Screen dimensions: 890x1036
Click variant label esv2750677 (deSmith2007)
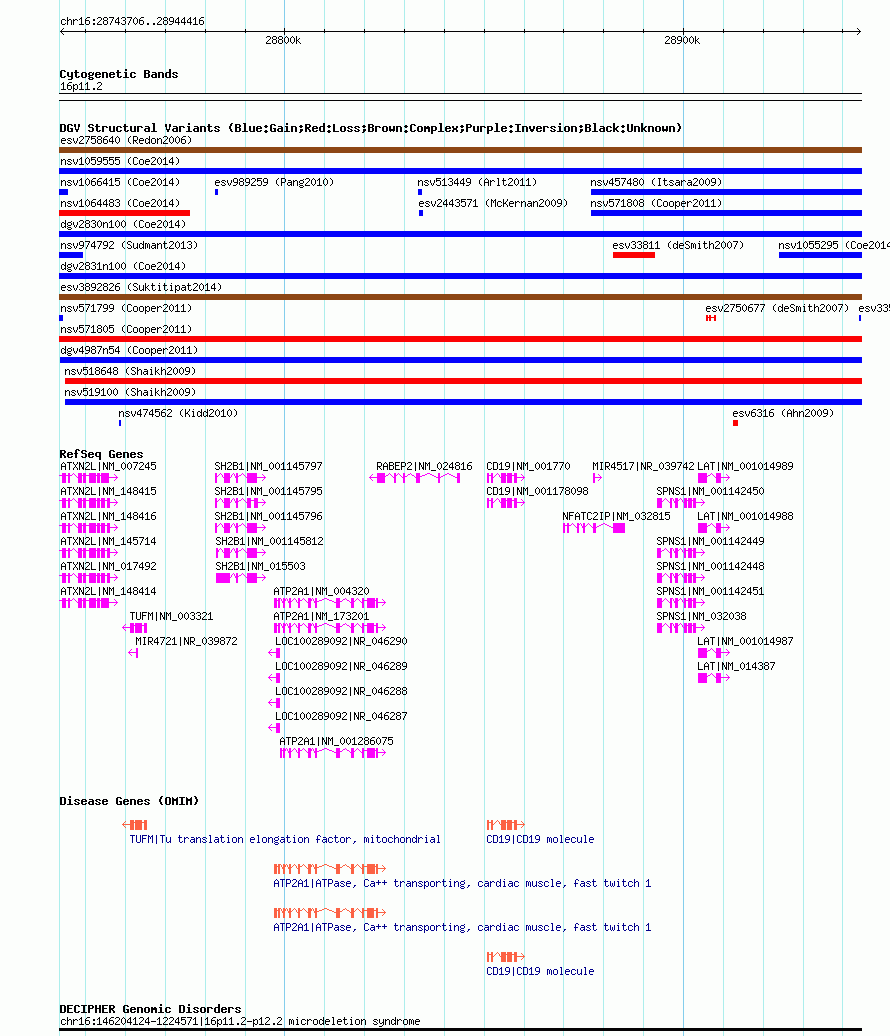(777, 309)
